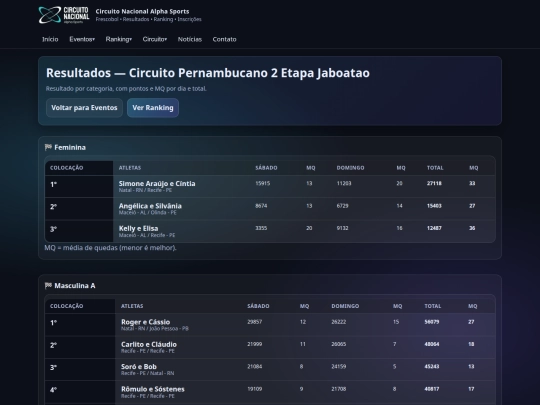Click the Resultado por categoria subtitle
The height and width of the screenshot is (405, 540).
point(126,89)
